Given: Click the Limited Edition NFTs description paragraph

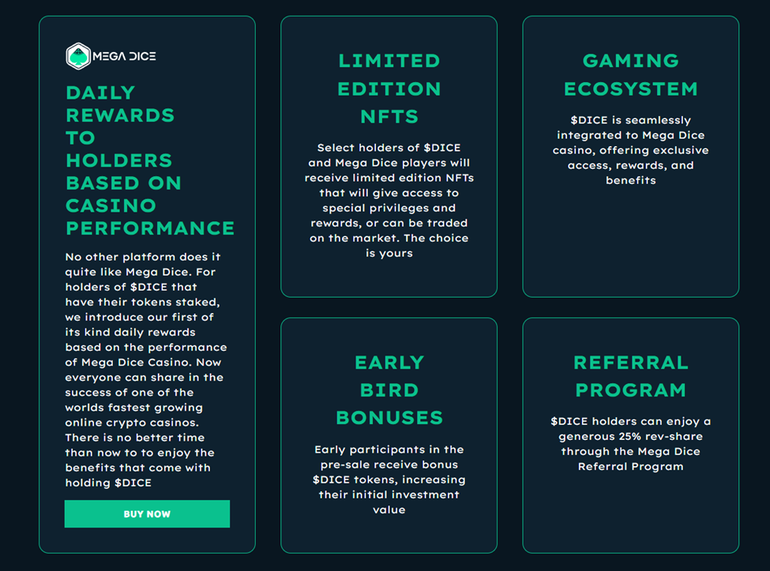Looking at the screenshot, I should tap(389, 200).
